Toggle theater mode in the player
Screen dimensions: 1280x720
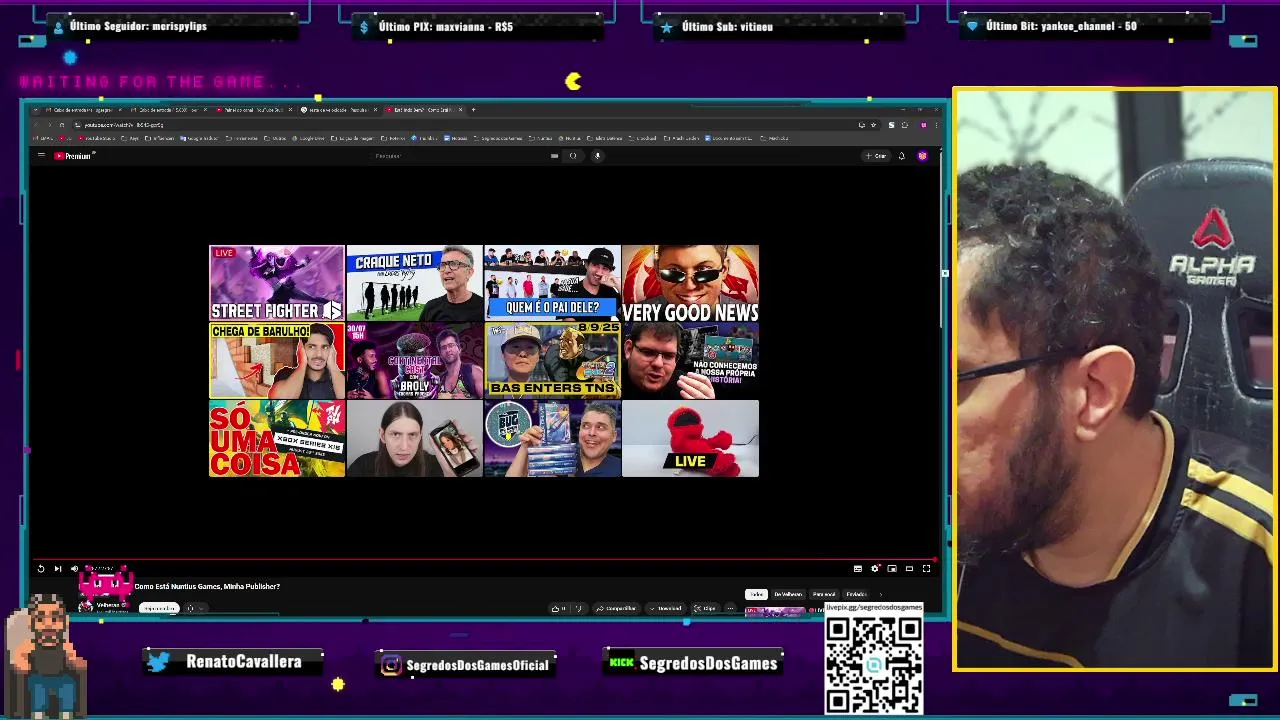pos(909,568)
